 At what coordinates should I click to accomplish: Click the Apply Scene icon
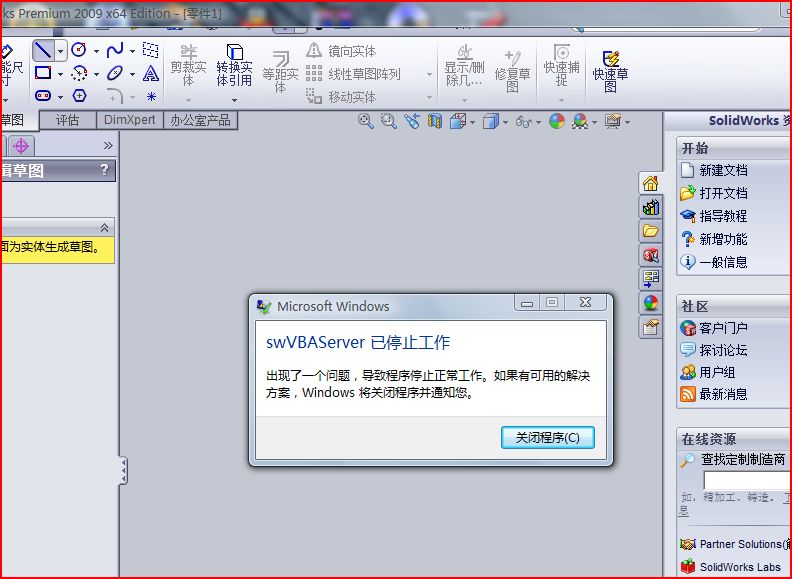point(580,121)
